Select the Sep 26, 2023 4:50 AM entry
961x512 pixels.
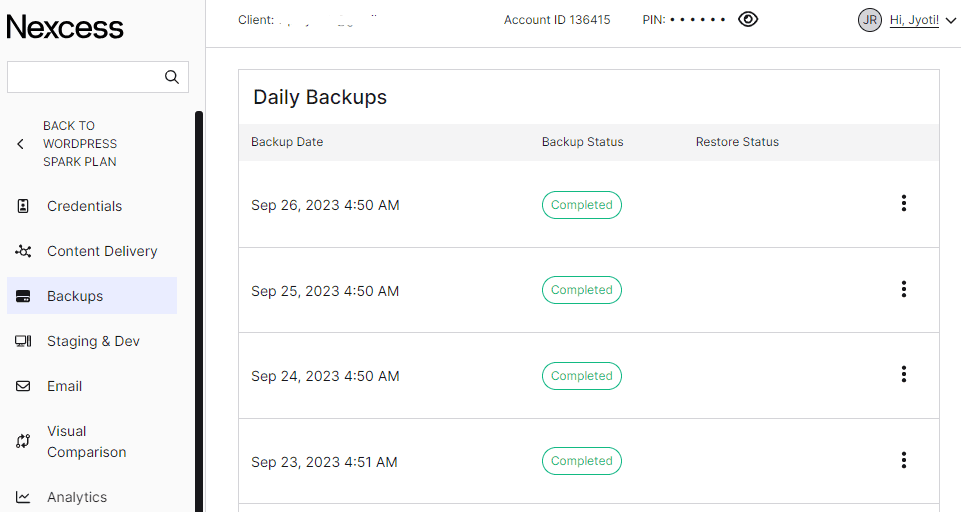325,205
